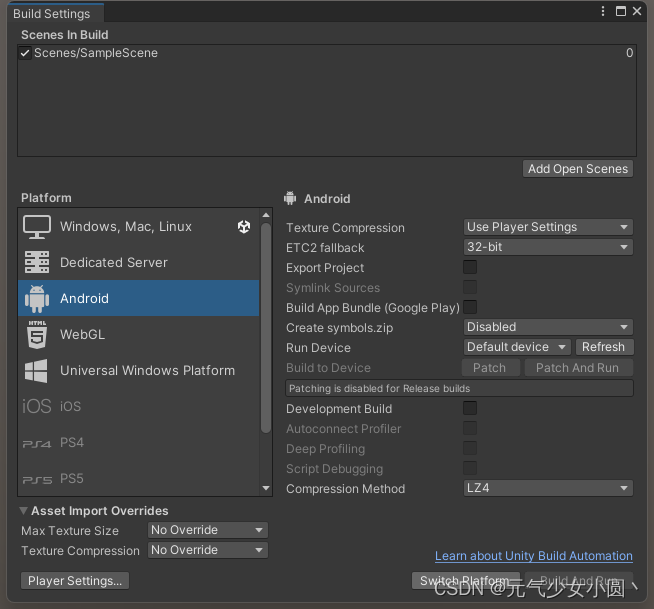Open the Max Texture Size dropdown
Screen dimensions: 654x609
pos(208,530)
